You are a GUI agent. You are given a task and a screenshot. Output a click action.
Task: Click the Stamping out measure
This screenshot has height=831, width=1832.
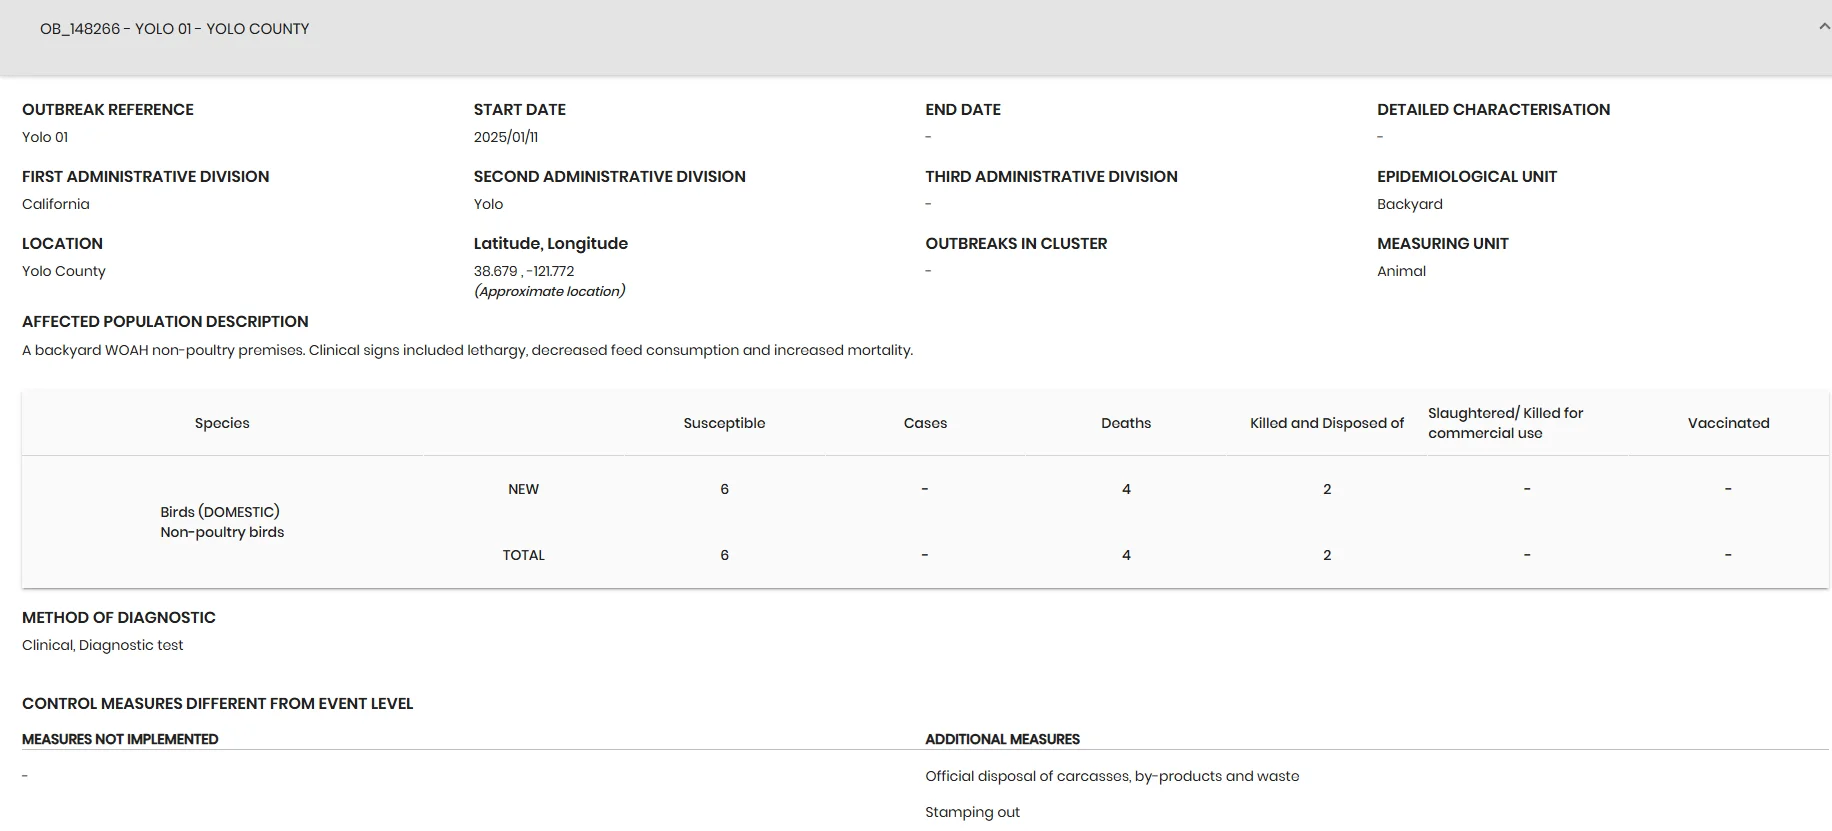[973, 812]
